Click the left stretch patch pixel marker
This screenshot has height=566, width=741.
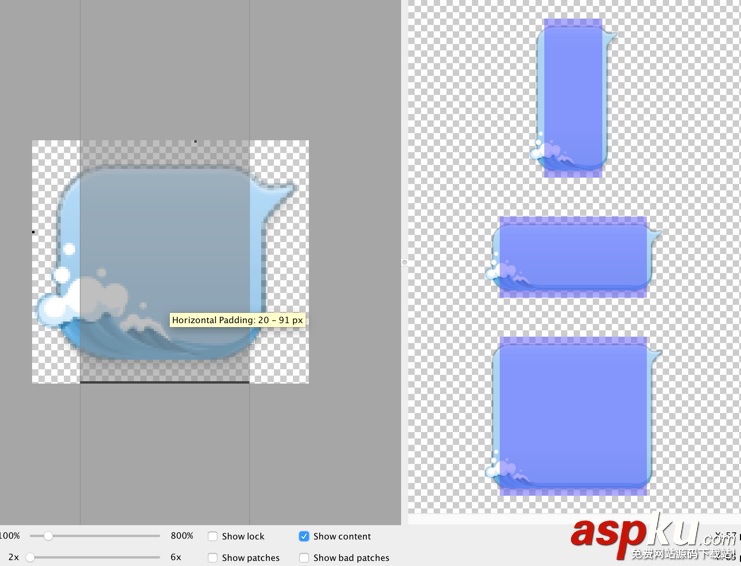point(33,232)
